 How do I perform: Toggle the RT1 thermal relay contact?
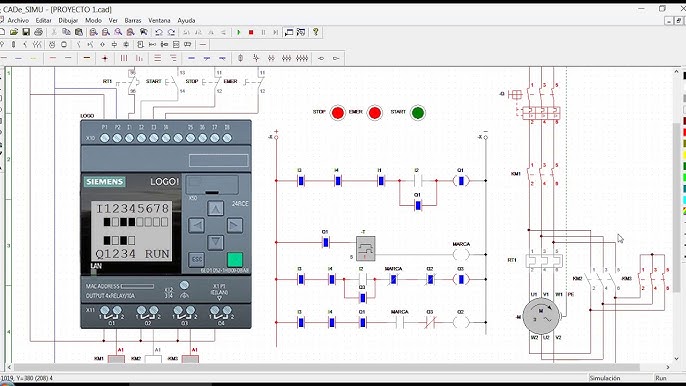(x=128, y=82)
